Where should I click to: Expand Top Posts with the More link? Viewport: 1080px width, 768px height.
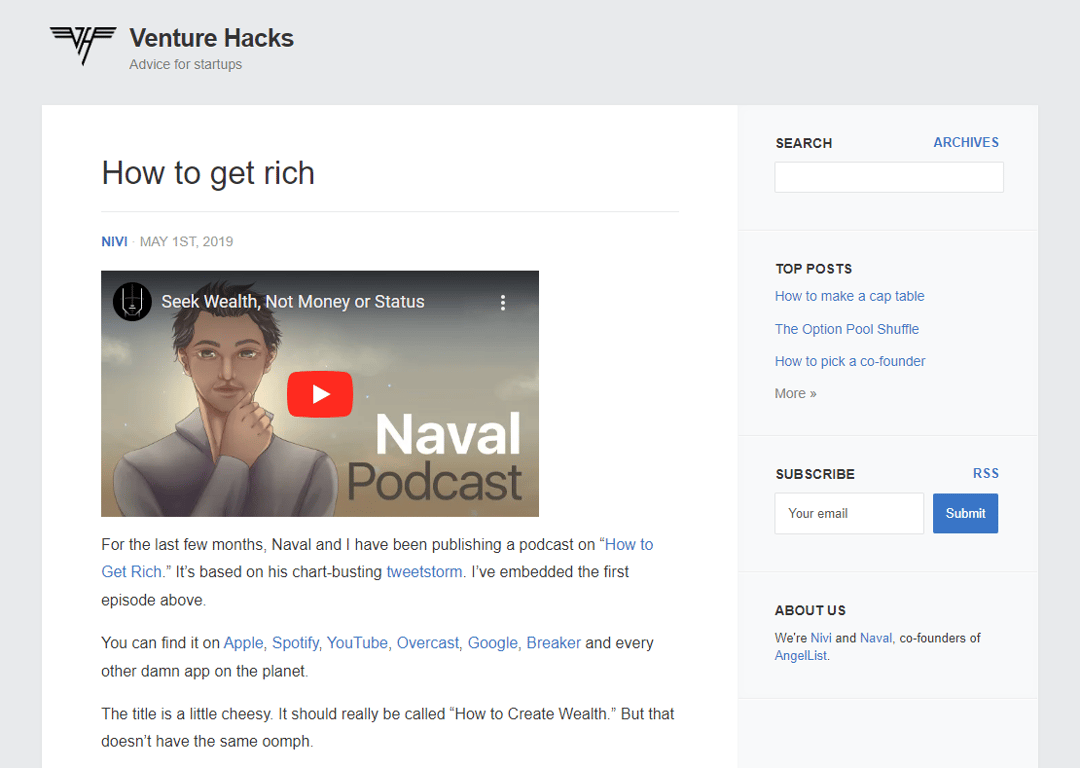(x=793, y=393)
